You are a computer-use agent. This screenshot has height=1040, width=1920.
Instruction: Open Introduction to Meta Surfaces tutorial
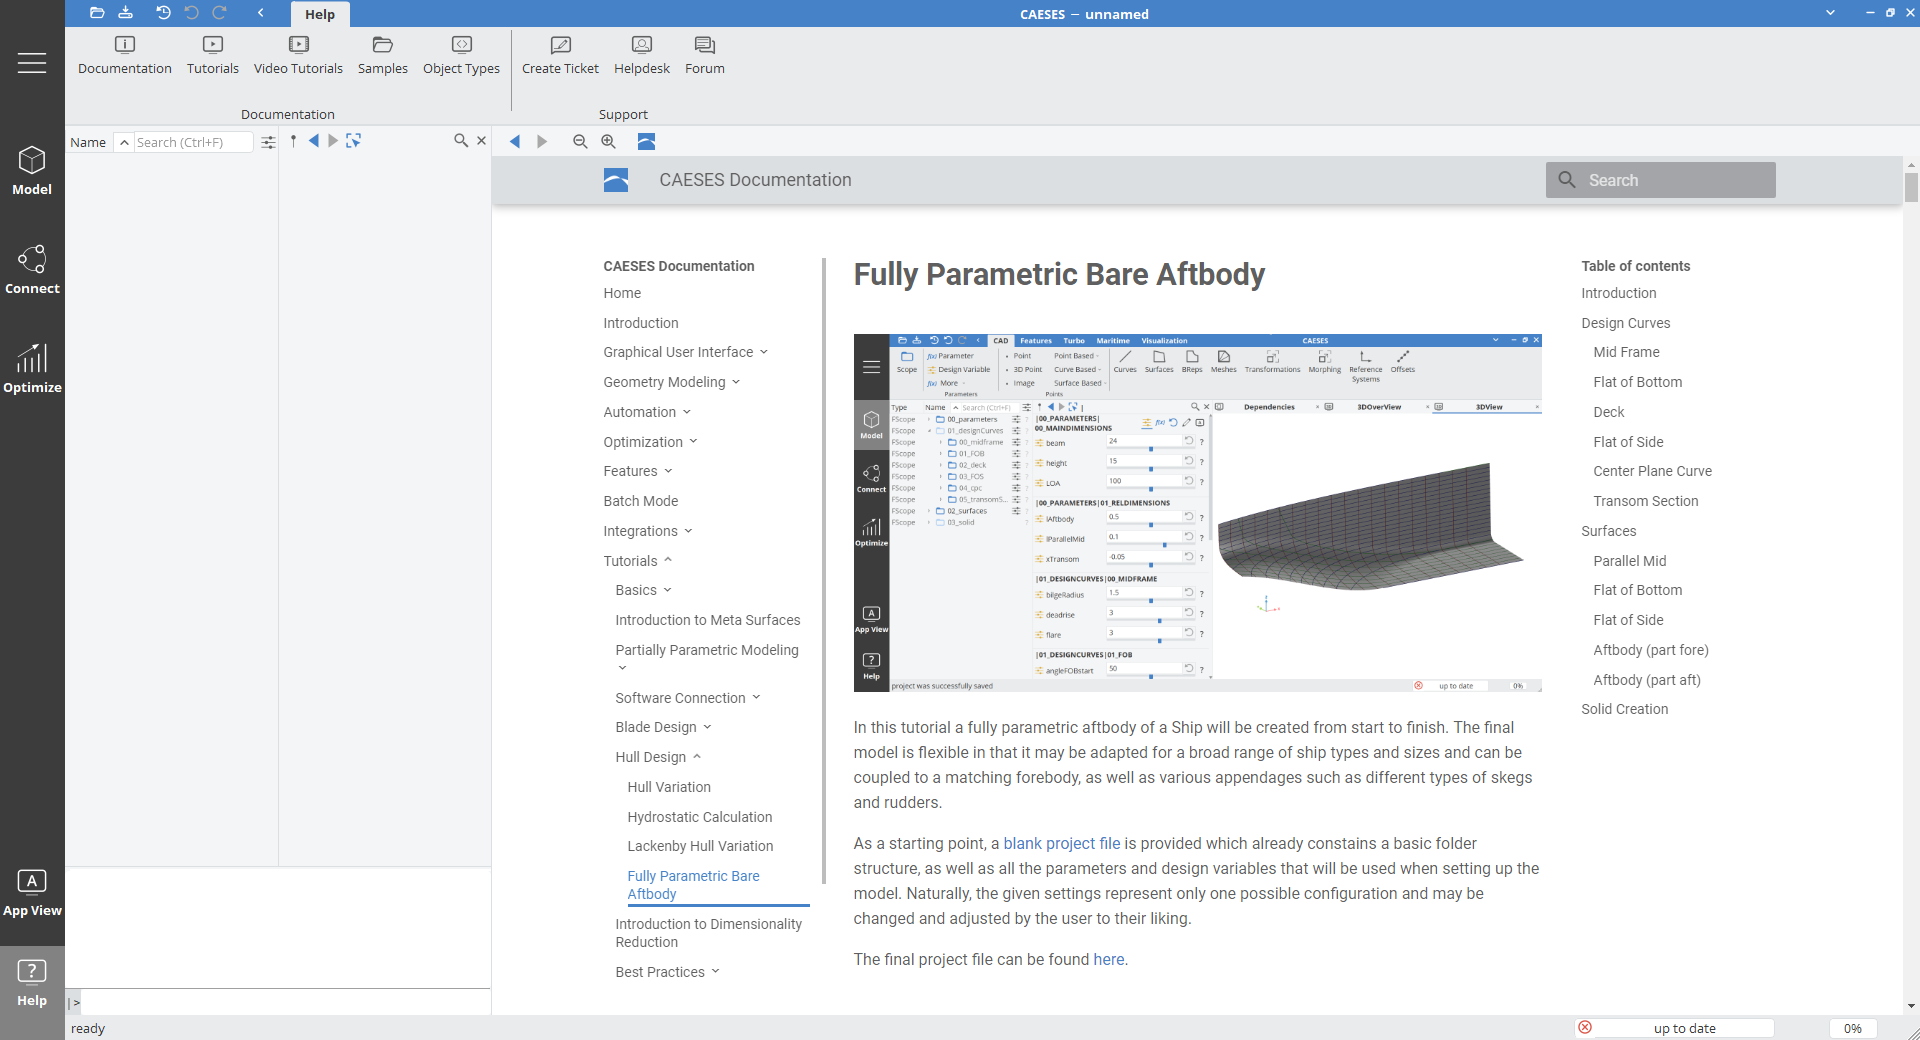[x=708, y=620]
